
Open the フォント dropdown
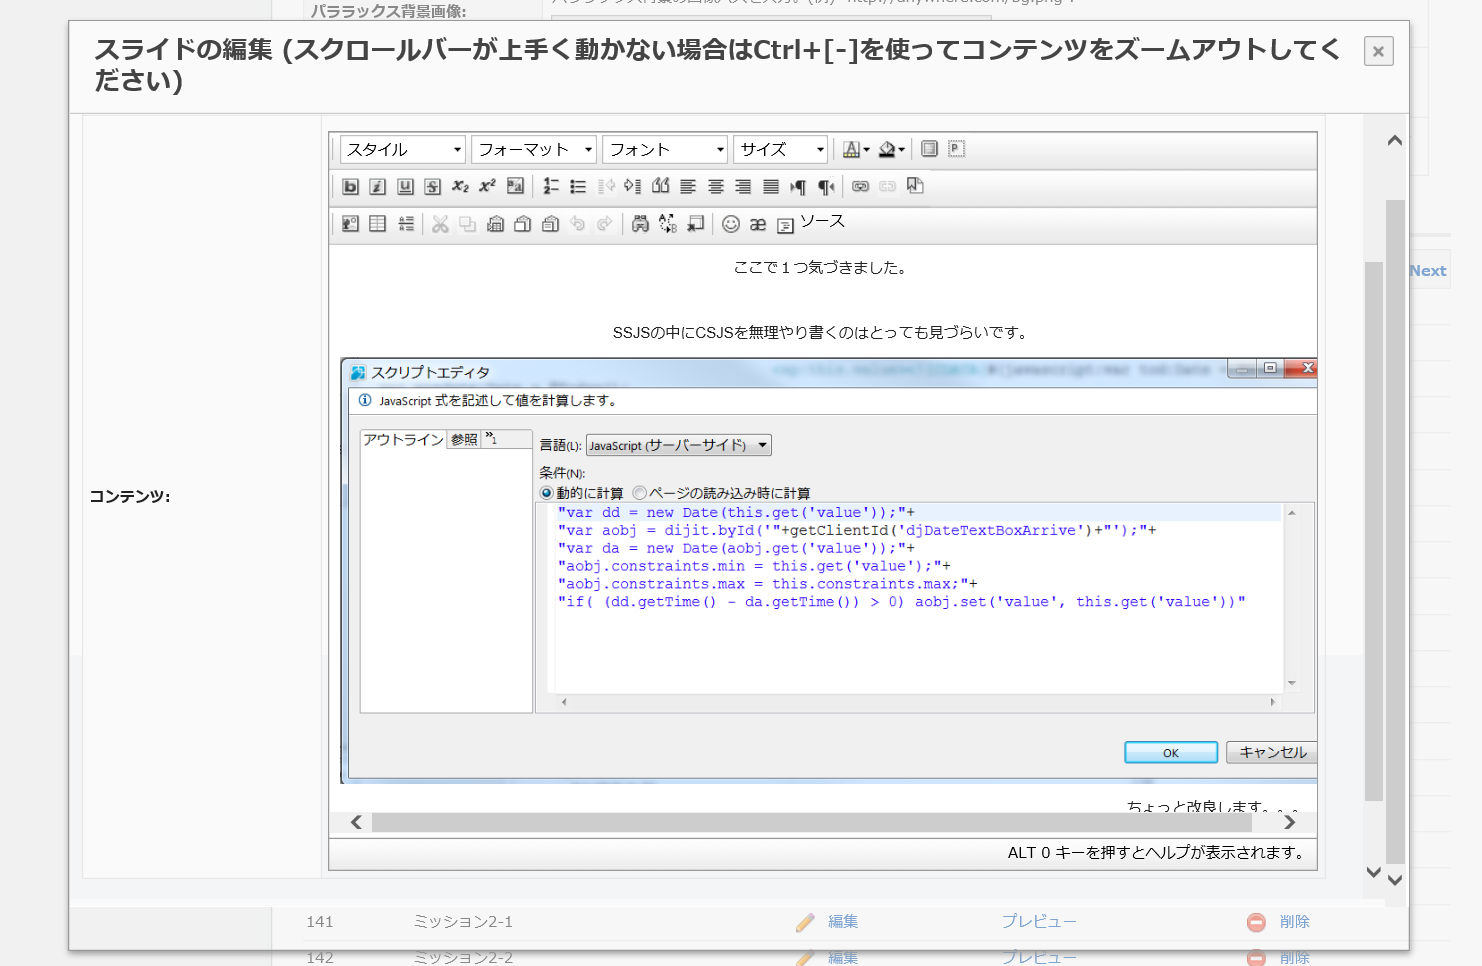pyautogui.click(x=665, y=149)
